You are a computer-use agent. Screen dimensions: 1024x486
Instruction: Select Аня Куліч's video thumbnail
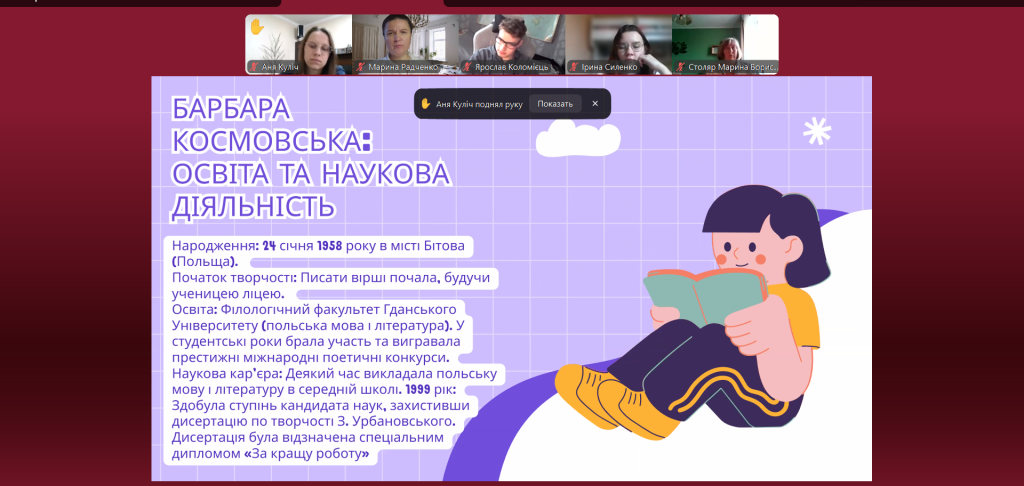pyautogui.click(x=298, y=40)
